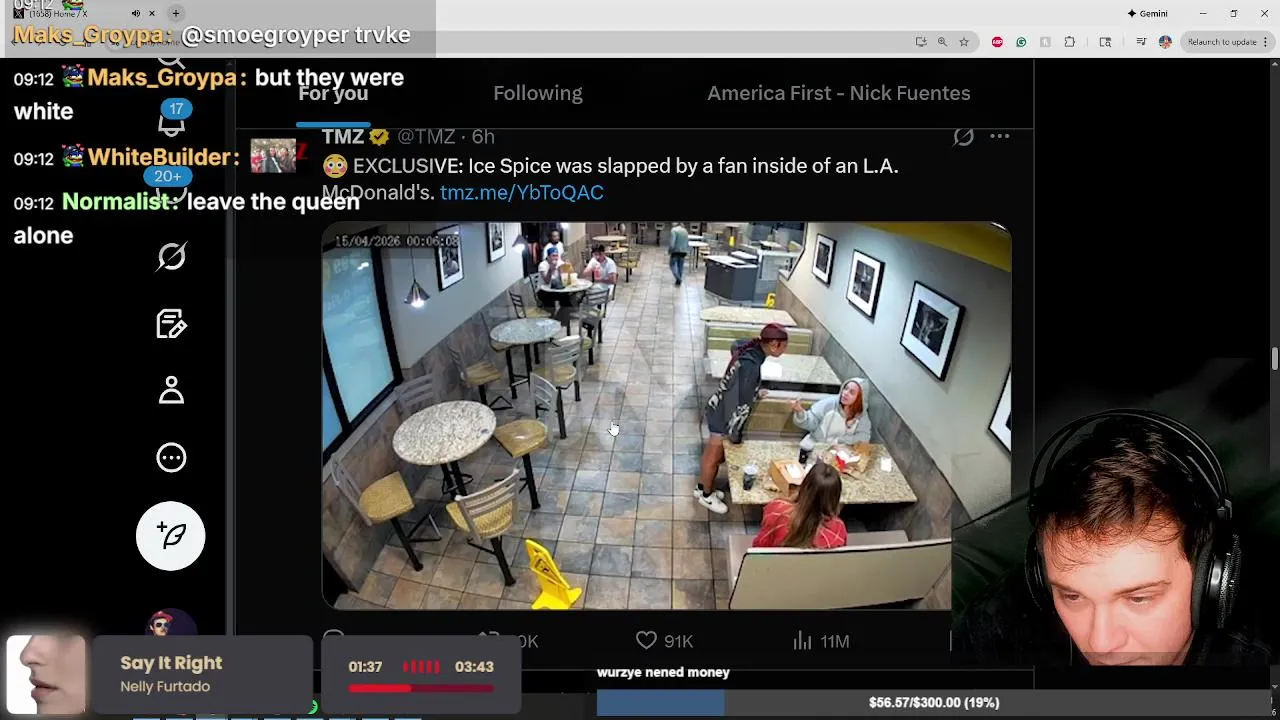This screenshot has height=720, width=1280.
Task: Click the install app icon in the address bar
Action: coord(921,42)
